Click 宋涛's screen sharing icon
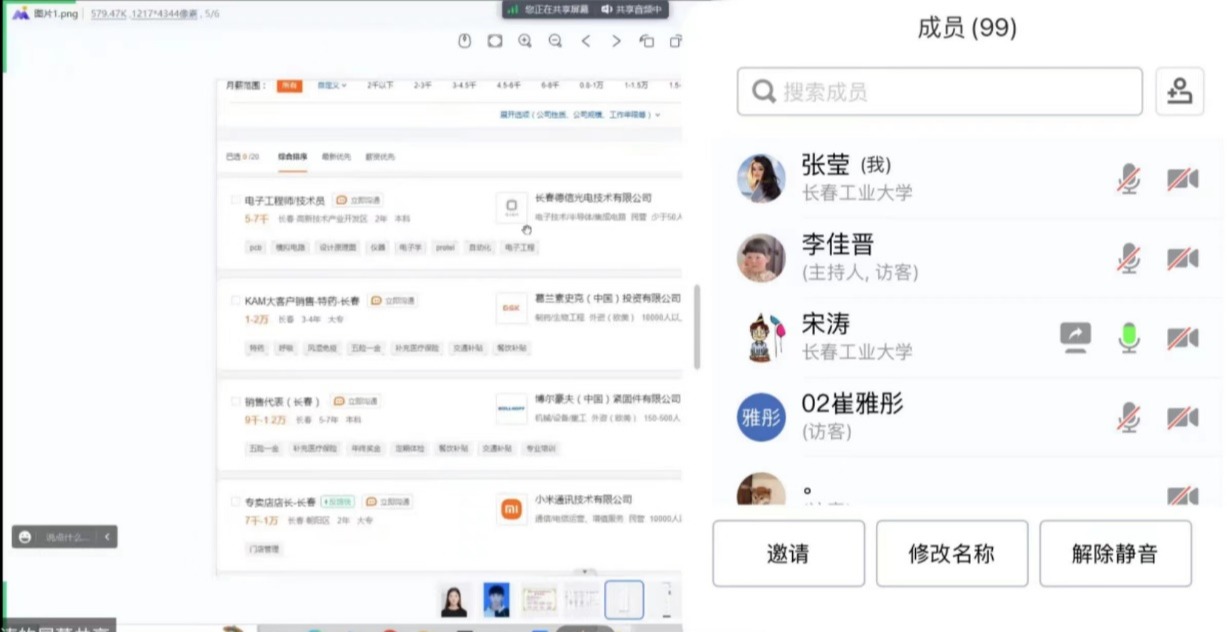 tap(1075, 338)
